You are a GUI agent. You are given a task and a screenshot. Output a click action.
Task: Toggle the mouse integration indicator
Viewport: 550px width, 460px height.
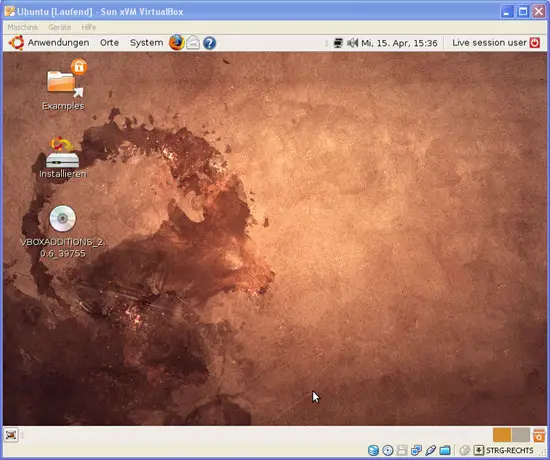pyautogui.click(x=465, y=450)
